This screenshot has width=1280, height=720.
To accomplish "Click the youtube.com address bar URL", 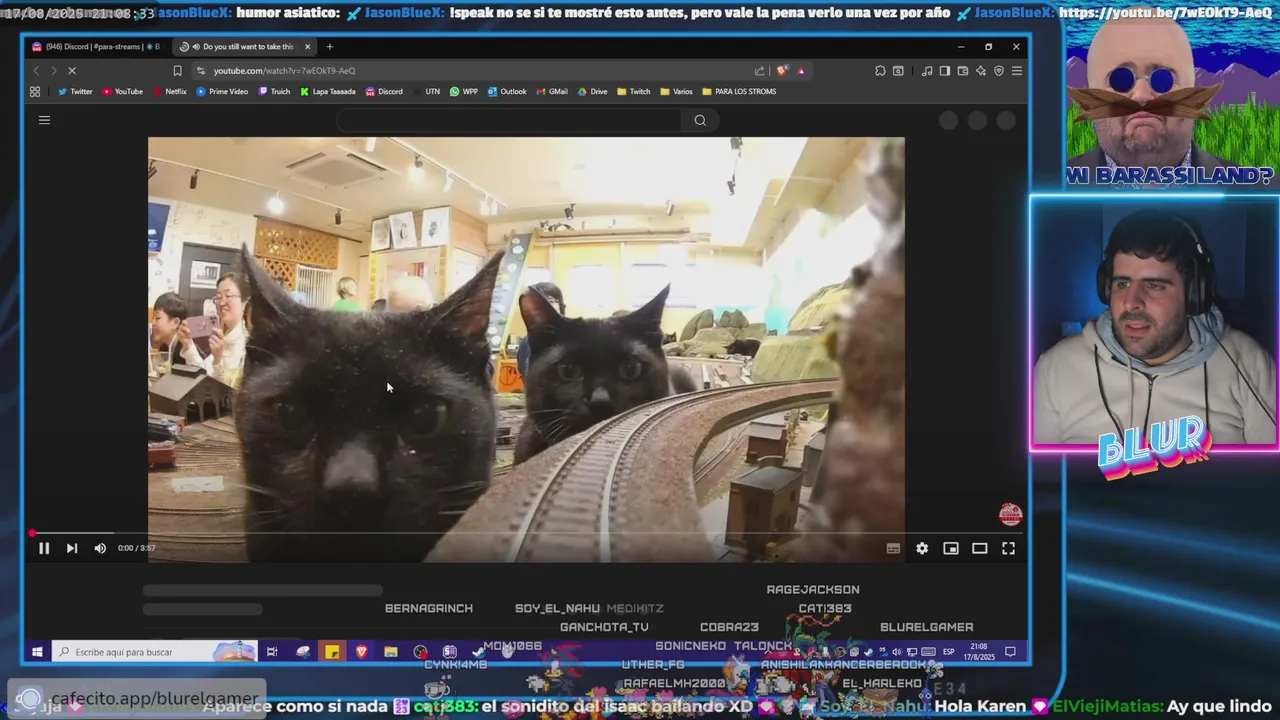I will [x=284, y=71].
